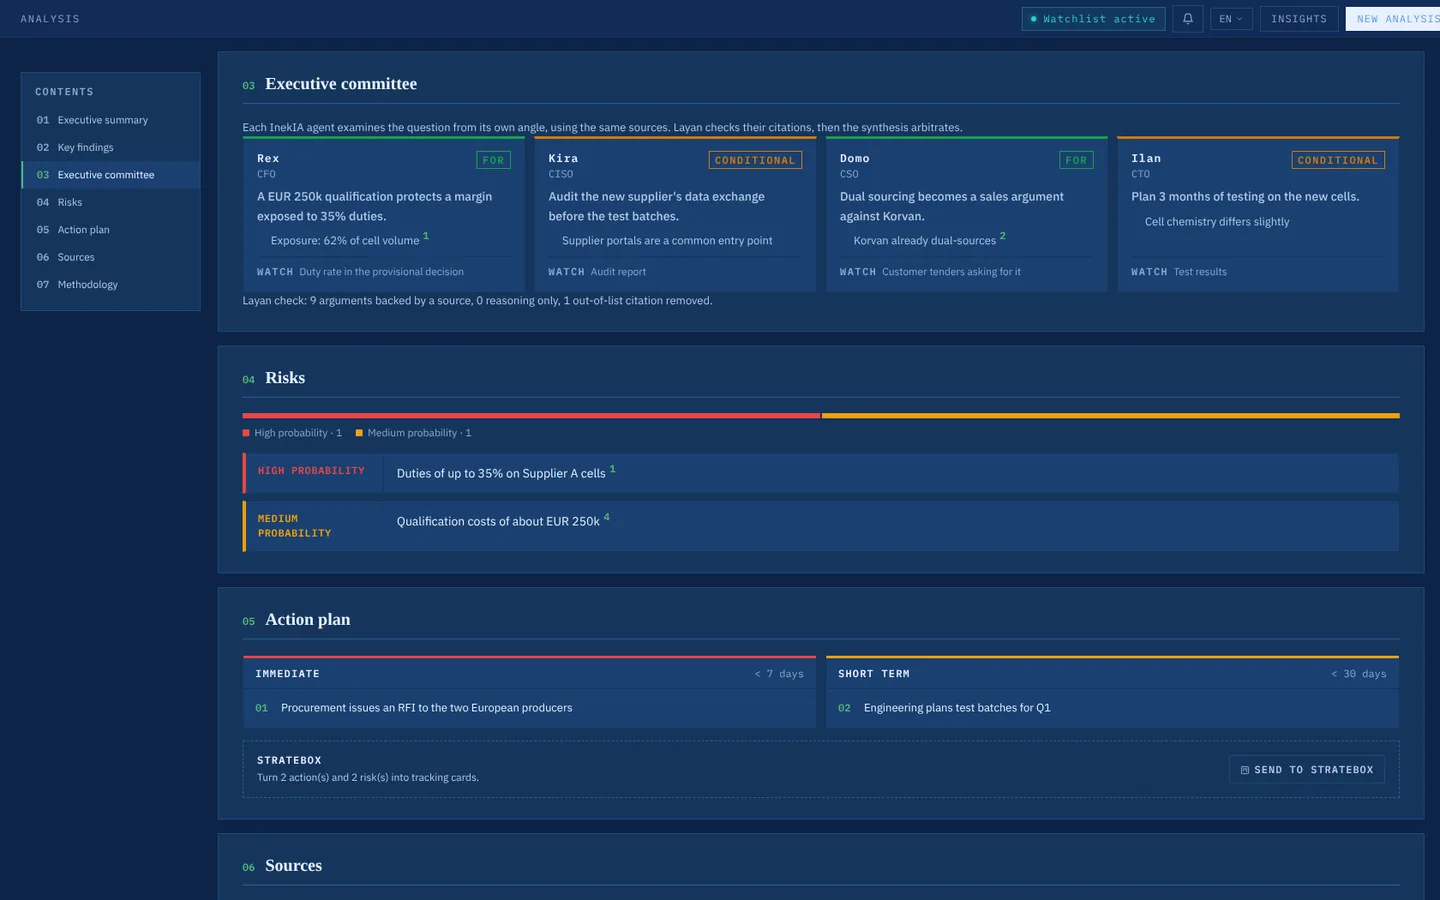Click the Immediate column header
1440x900 pixels.
[530, 674]
